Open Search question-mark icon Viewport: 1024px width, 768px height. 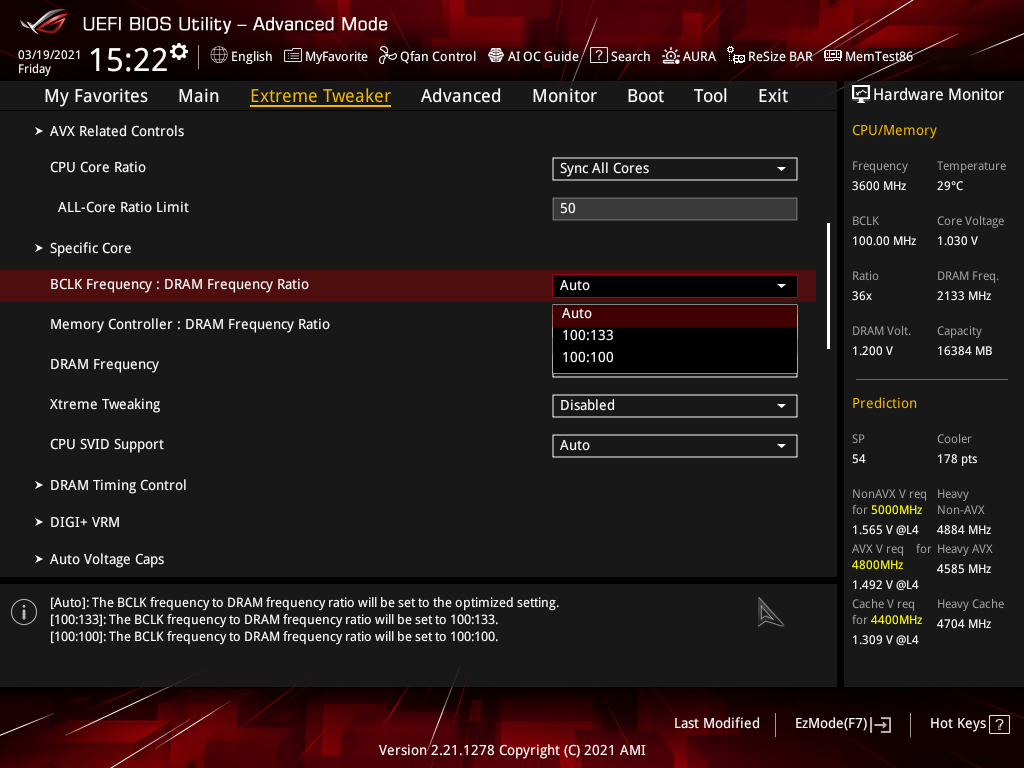coord(599,56)
